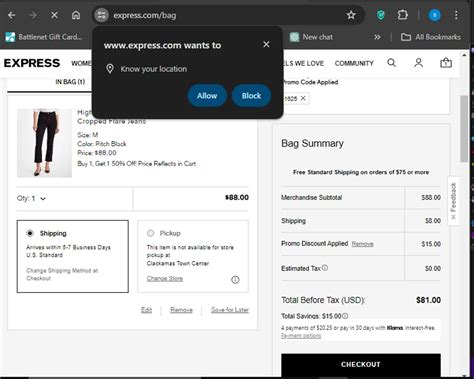
Task: Click the Change Store link
Action: tap(165, 278)
